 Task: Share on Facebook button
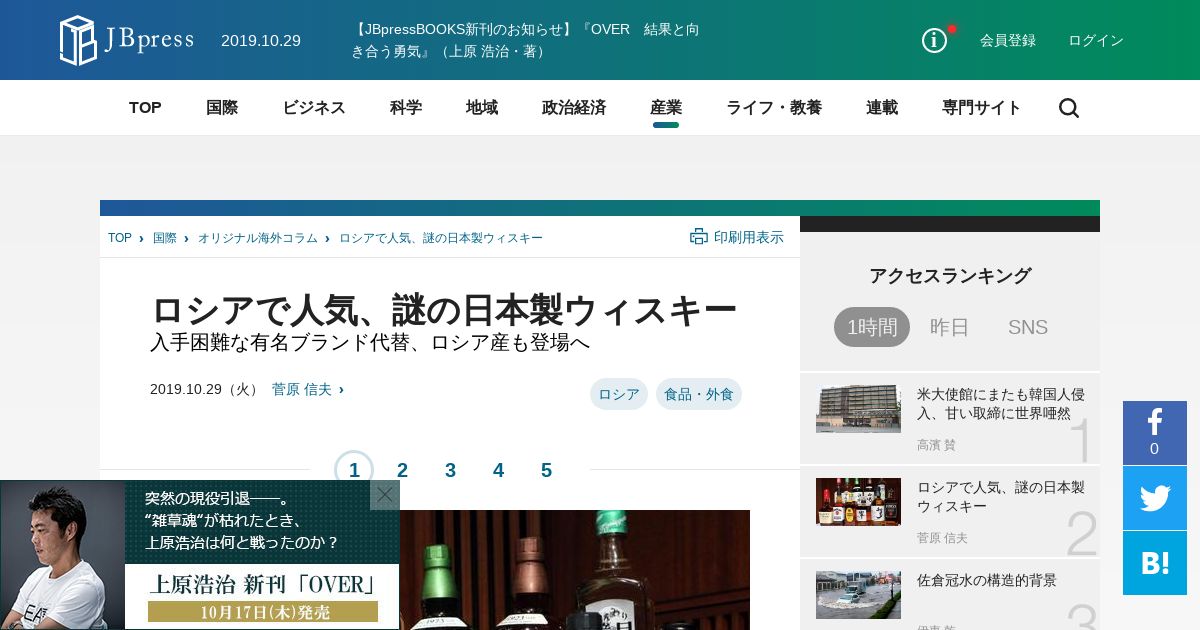click(x=1155, y=433)
